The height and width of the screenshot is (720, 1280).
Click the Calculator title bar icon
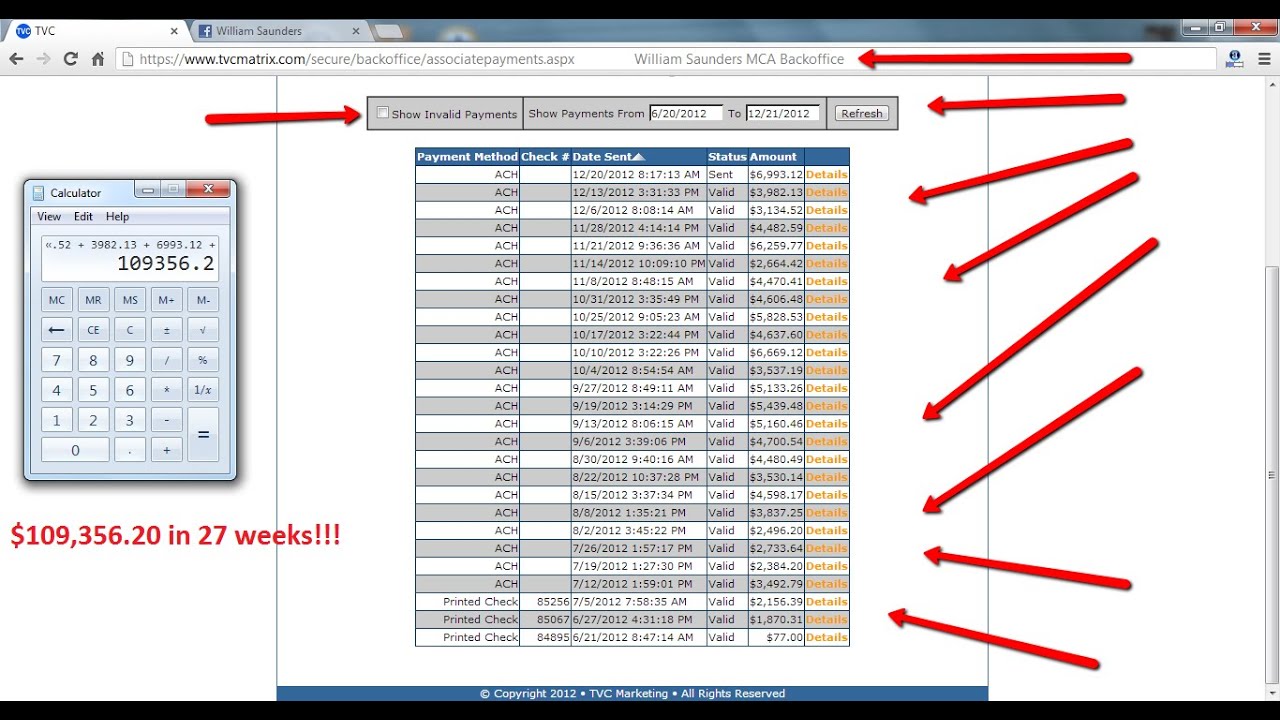pyautogui.click(x=39, y=193)
